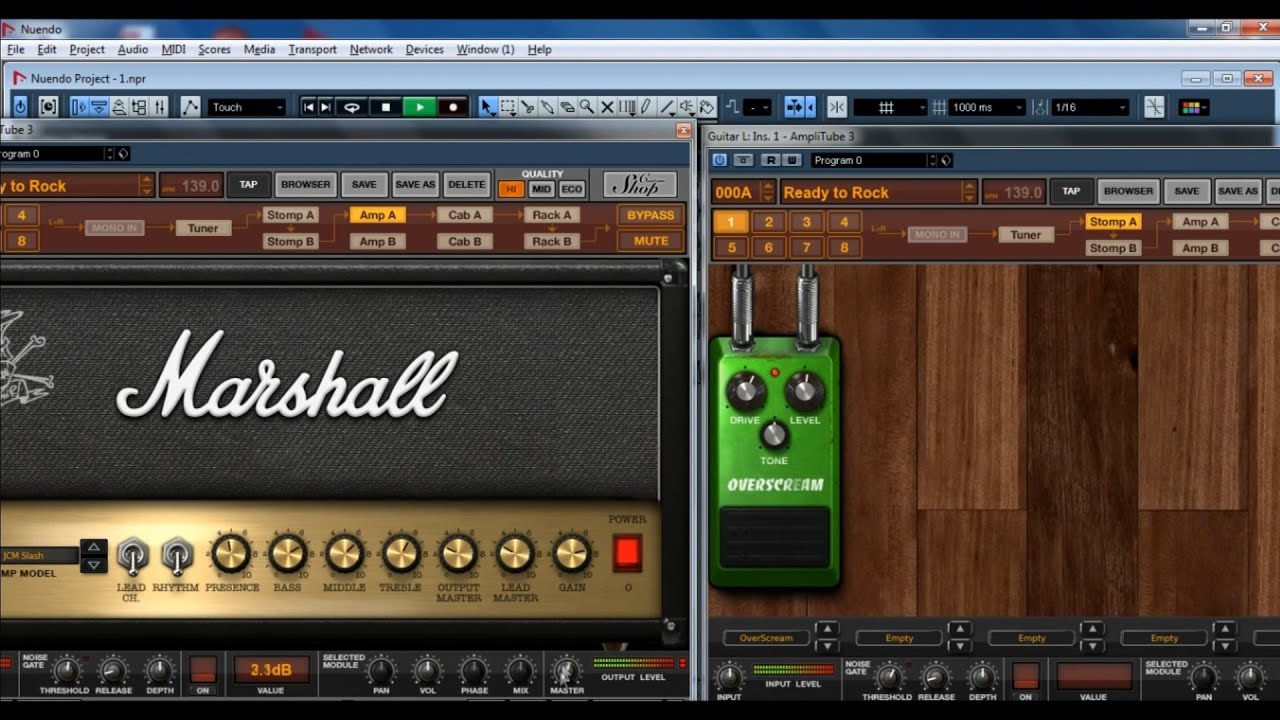
Task: Select the Color paint bucket tool
Action: (x=706, y=107)
